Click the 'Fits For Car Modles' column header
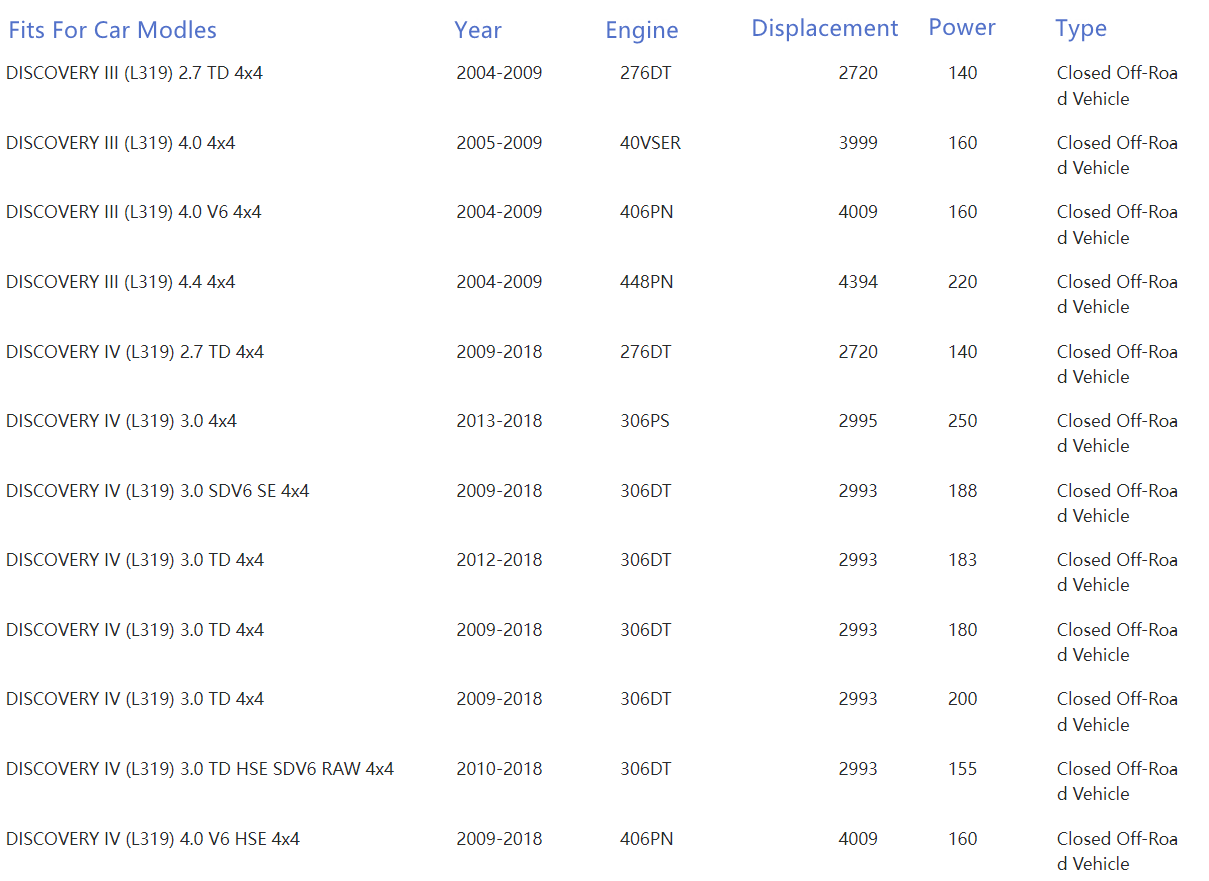The width and height of the screenshot is (1209, 881). [x=112, y=30]
